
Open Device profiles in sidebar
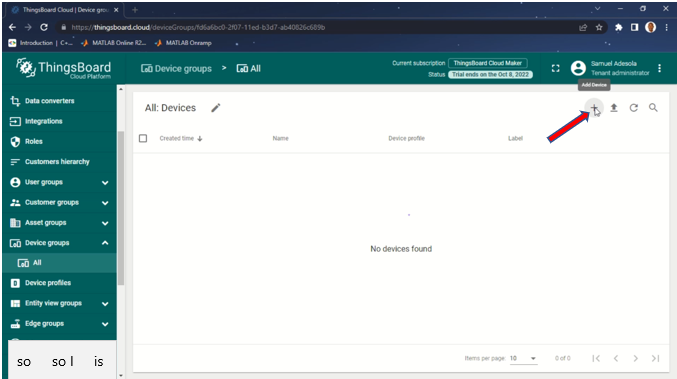[60, 283]
